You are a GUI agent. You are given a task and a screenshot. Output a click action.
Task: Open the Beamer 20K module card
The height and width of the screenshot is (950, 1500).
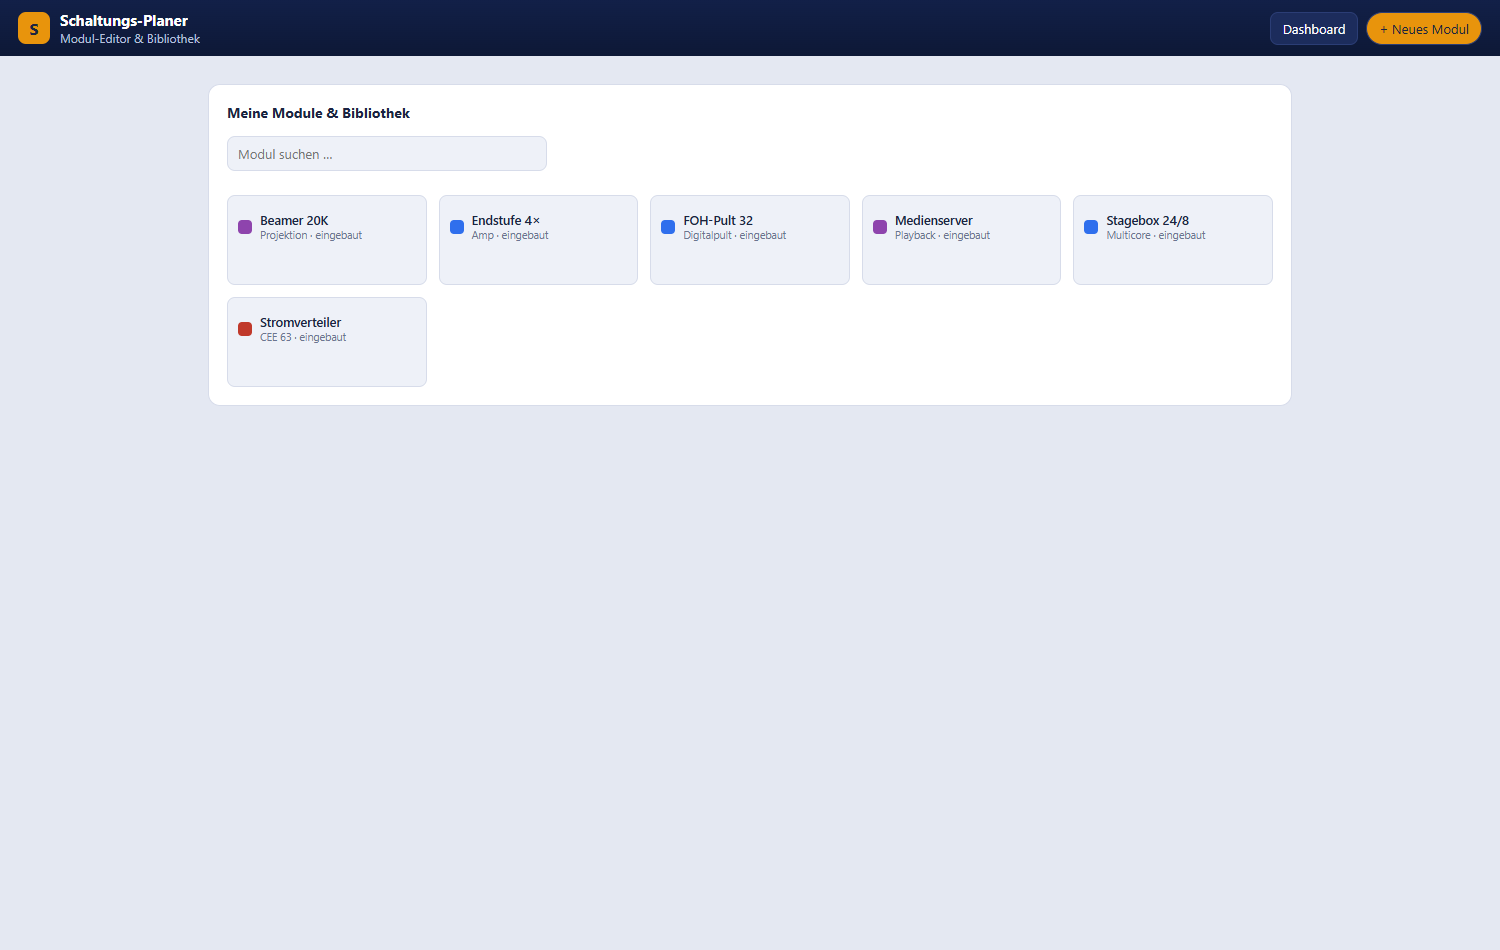(x=327, y=240)
